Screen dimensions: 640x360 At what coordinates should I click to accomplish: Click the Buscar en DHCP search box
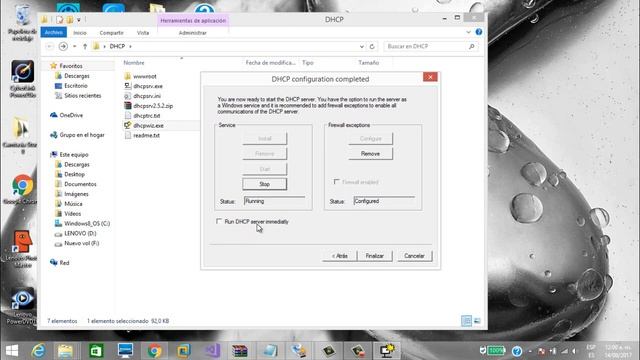425,47
